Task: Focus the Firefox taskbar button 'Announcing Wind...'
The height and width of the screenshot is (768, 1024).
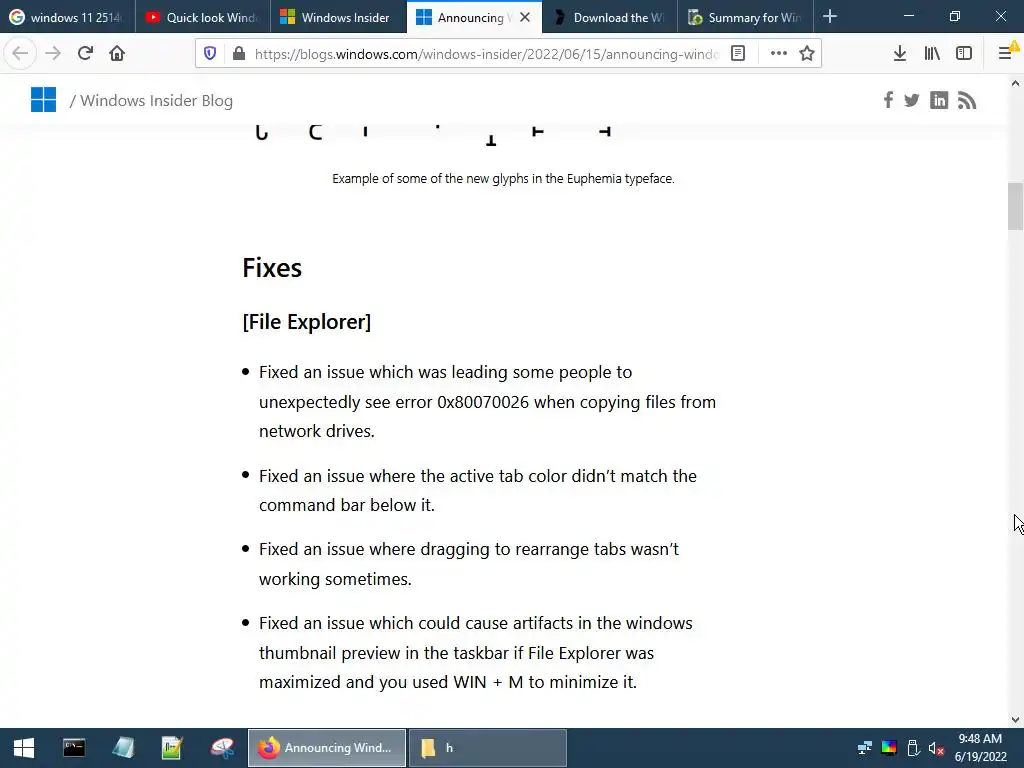Action: click(327, 748)
